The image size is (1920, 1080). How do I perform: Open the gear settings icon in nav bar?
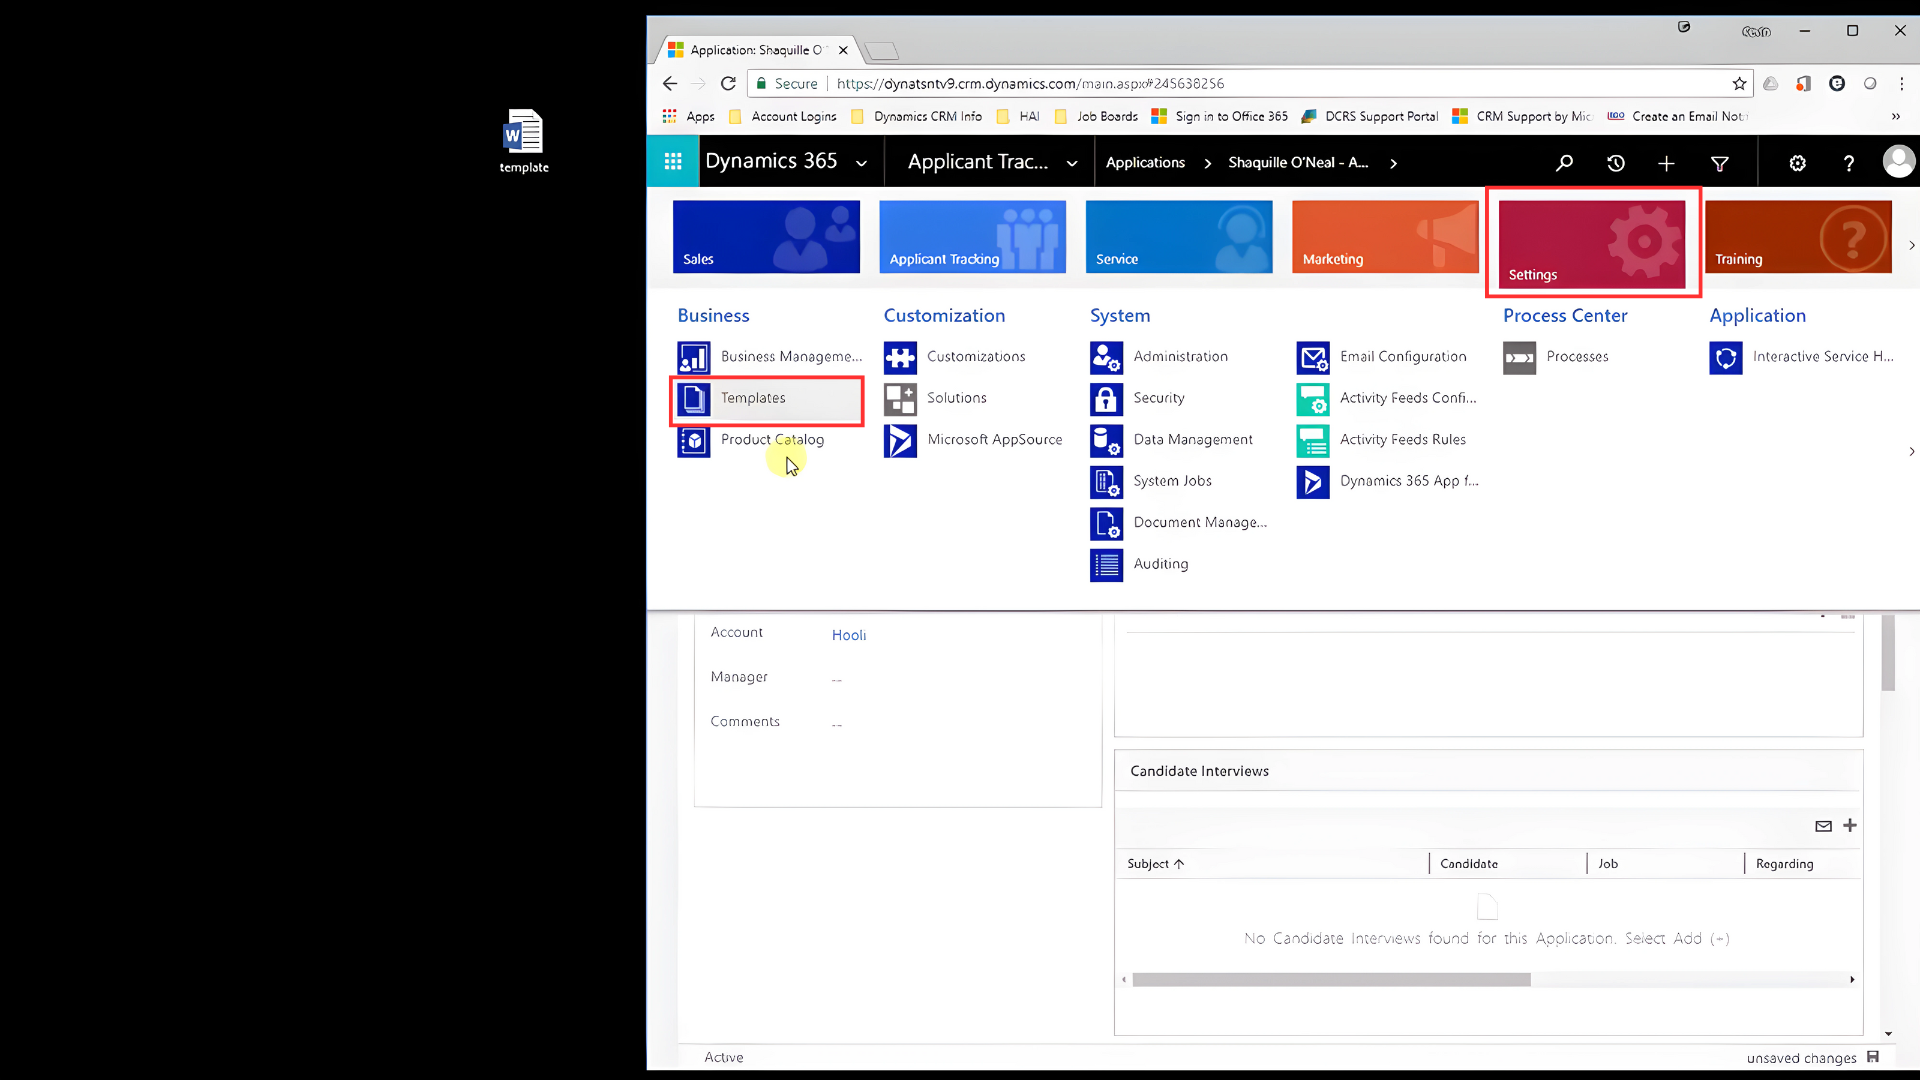click(x=1797, y=163)
